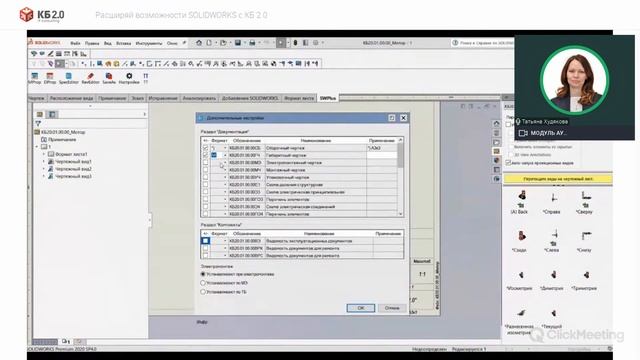Open the Вставка menu
Image resolution: width=640 pixels, height=360 pixels.
(123, 43)
